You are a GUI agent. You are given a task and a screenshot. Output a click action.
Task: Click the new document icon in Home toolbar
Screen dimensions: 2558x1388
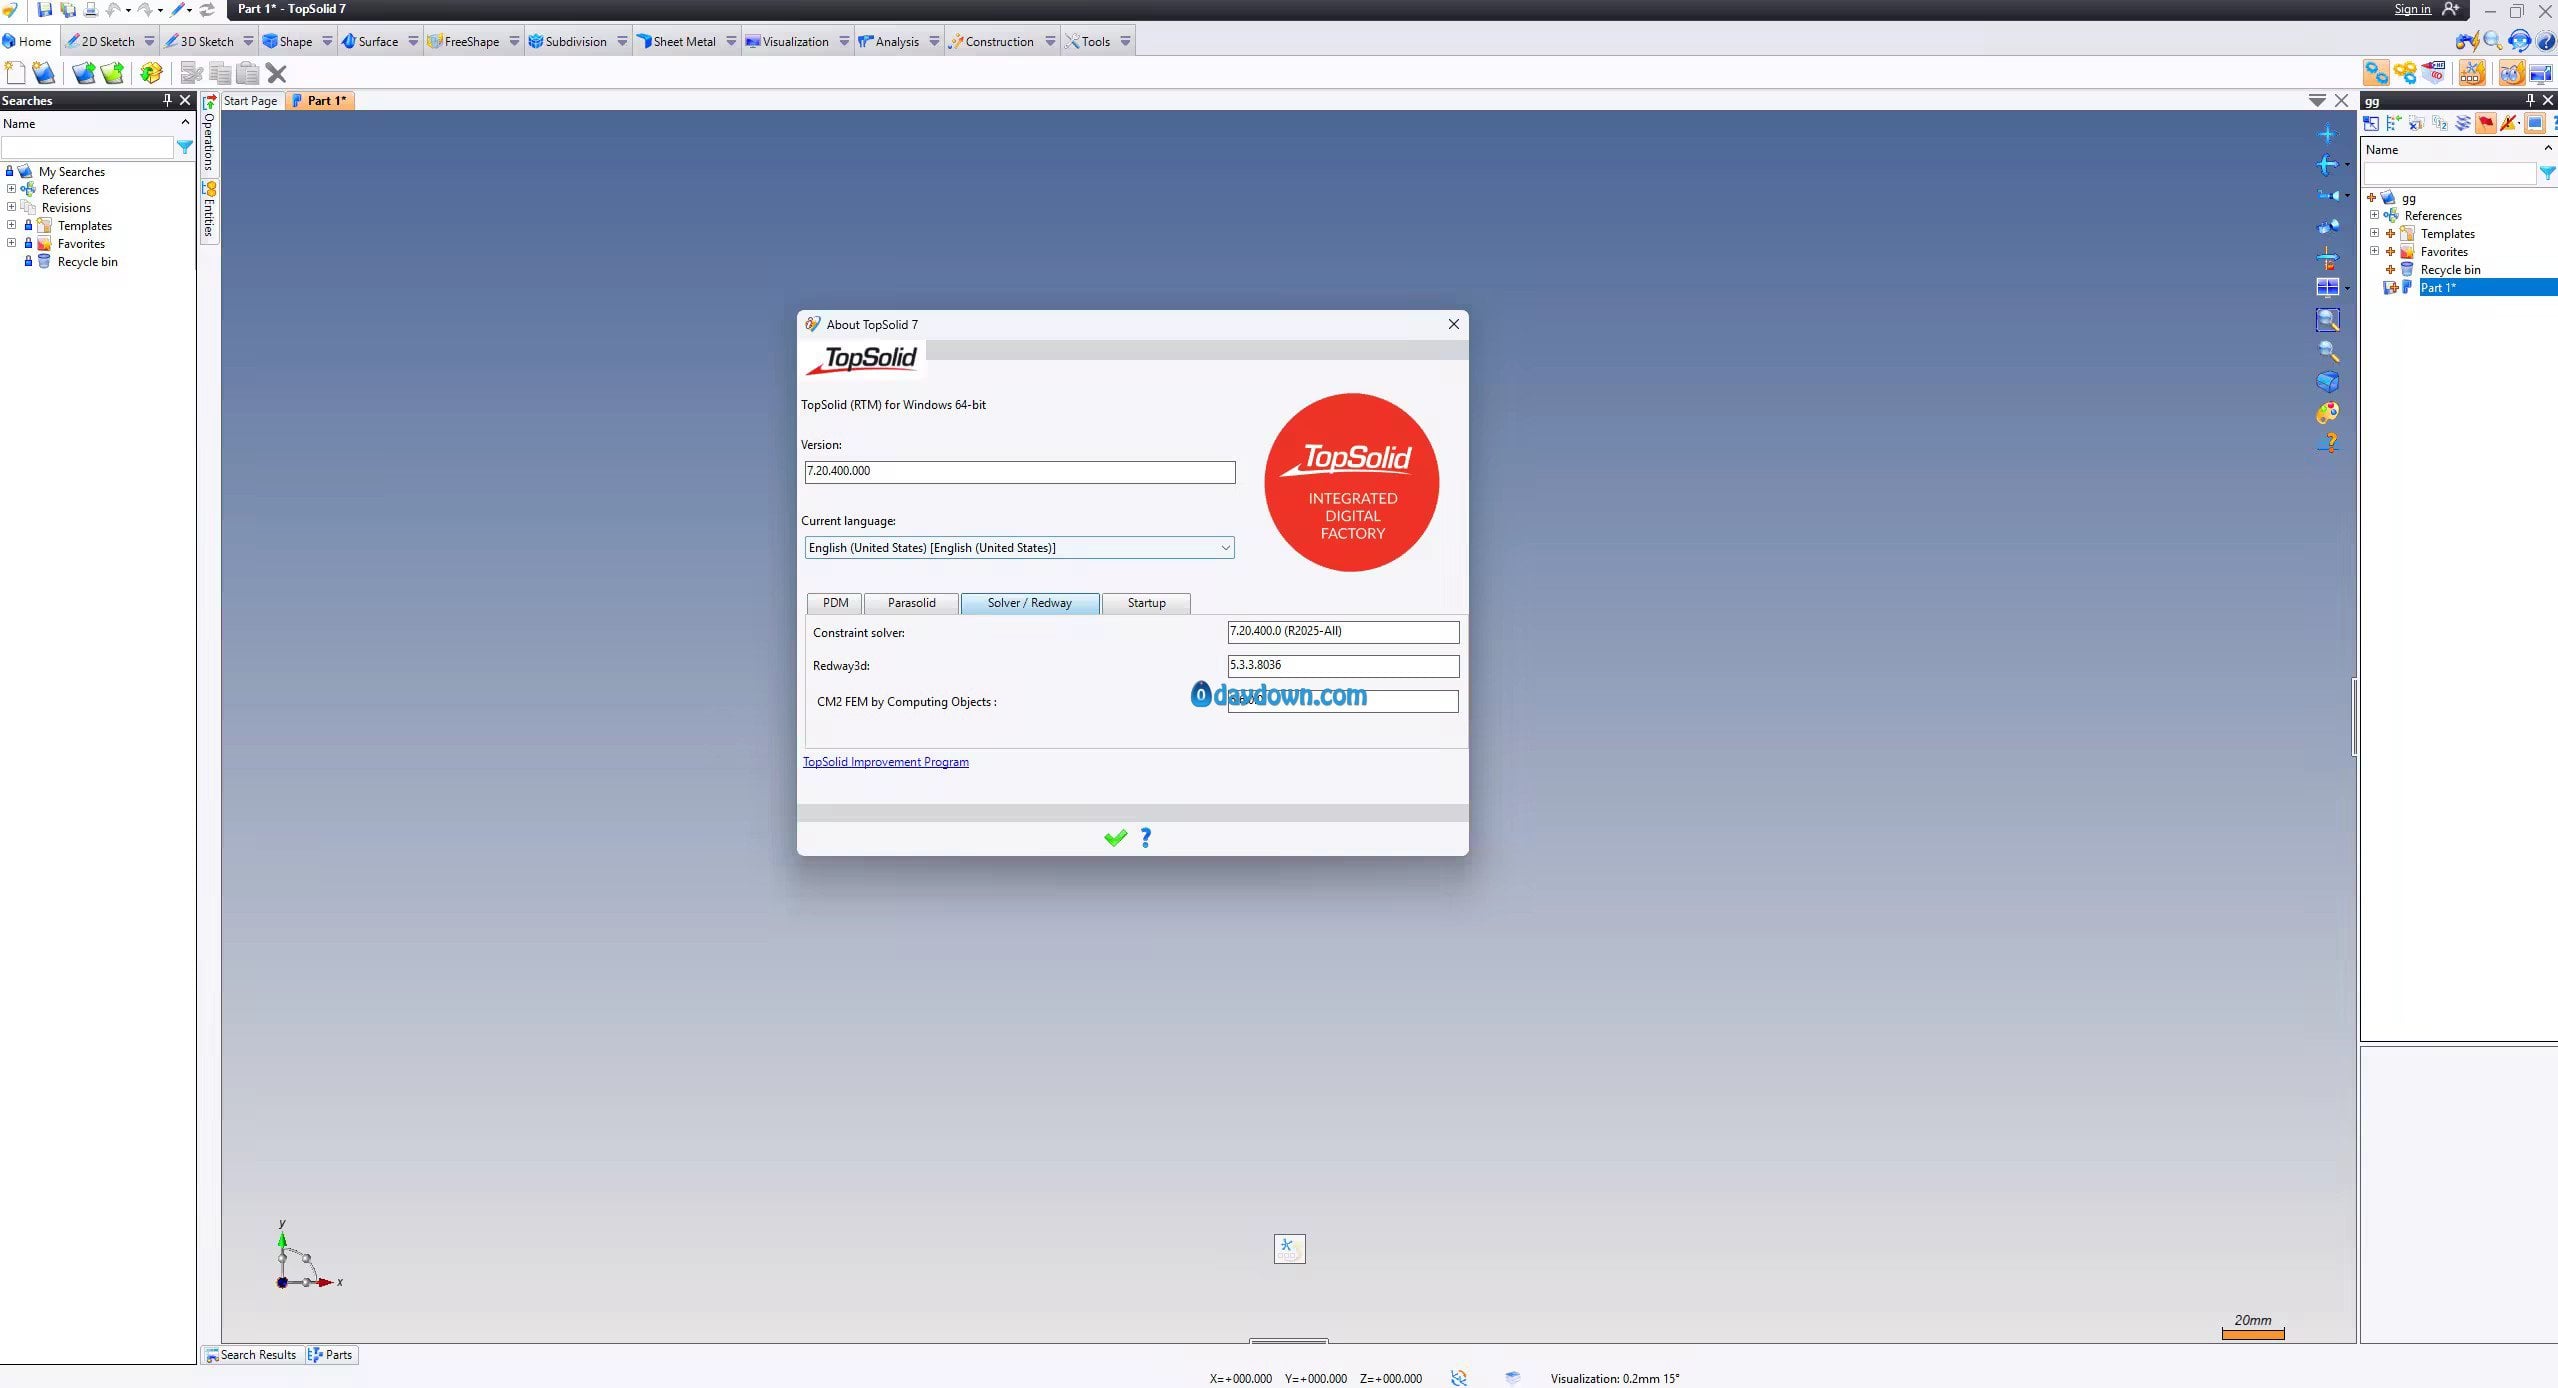(15, 73)
